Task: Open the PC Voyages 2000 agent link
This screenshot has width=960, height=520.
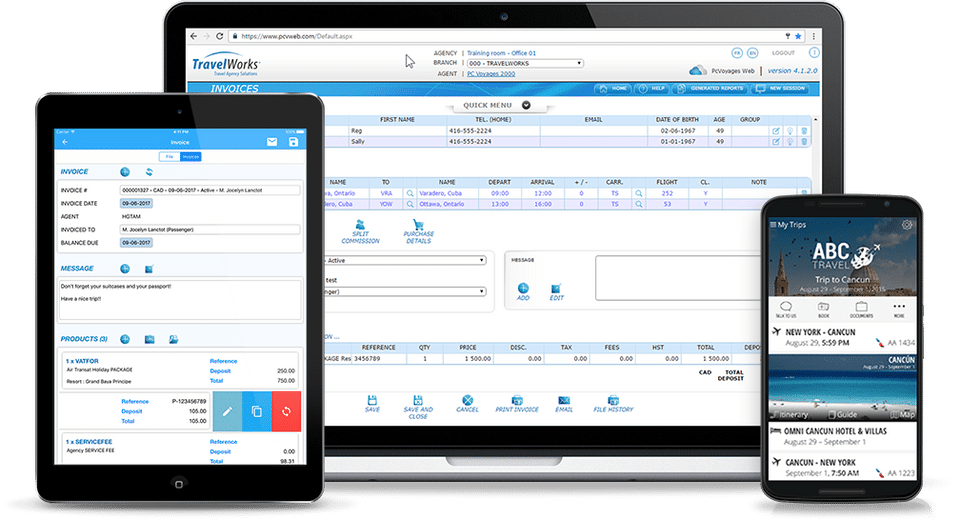Action: pos(491,73)
